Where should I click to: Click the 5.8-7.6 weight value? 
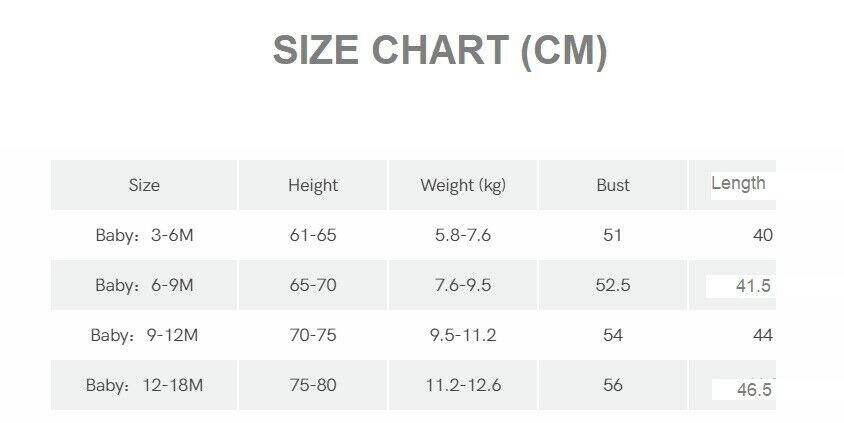coord(462,235)
